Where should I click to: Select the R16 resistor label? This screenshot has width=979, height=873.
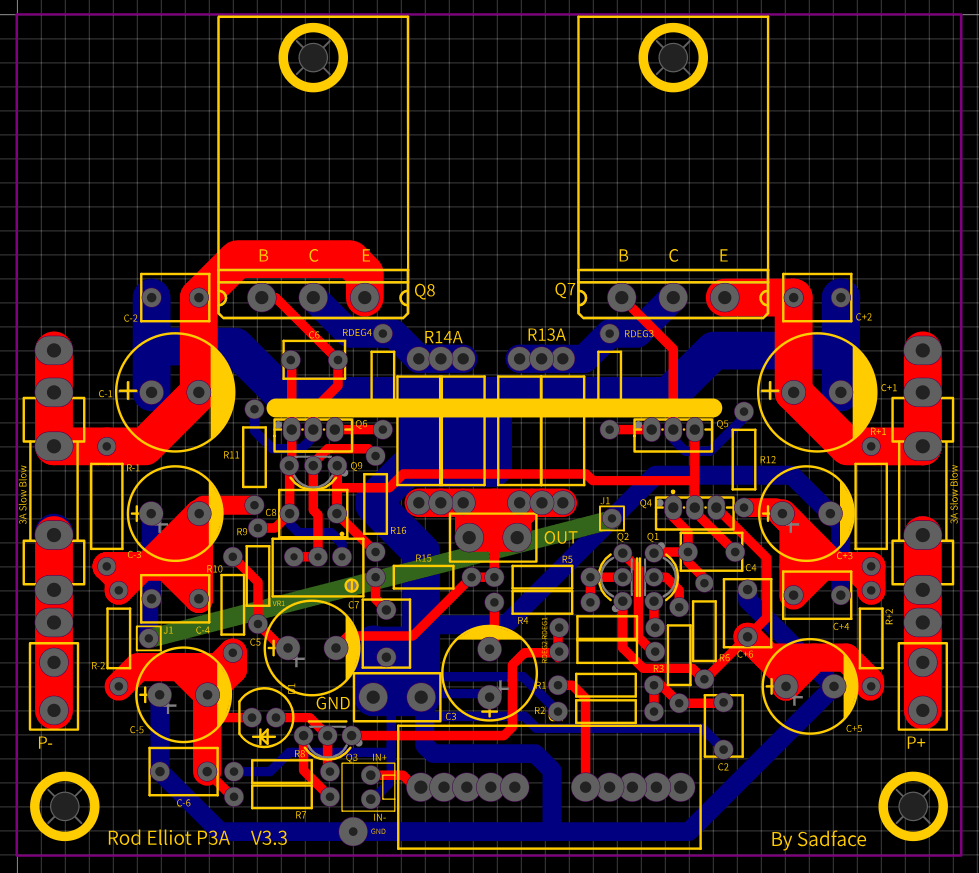pos(398,531)
